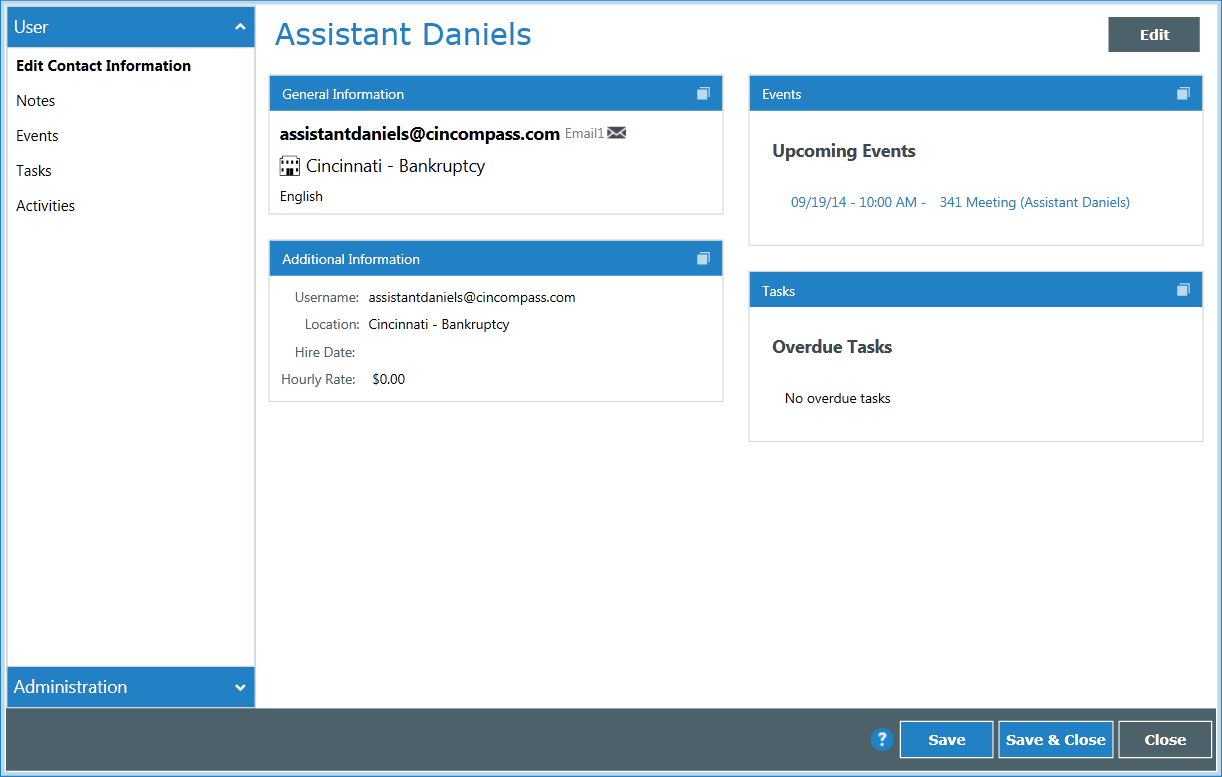This screenshot has width=1222, height=777.
Task: Select Tasks in the sidebar
Action: [x=33, y=170]
